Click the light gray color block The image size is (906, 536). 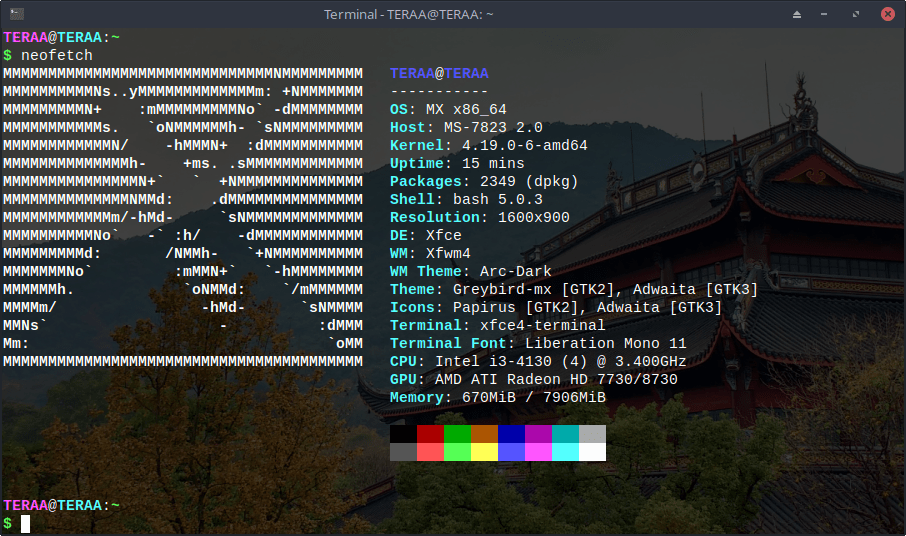[x=593, y=434]
